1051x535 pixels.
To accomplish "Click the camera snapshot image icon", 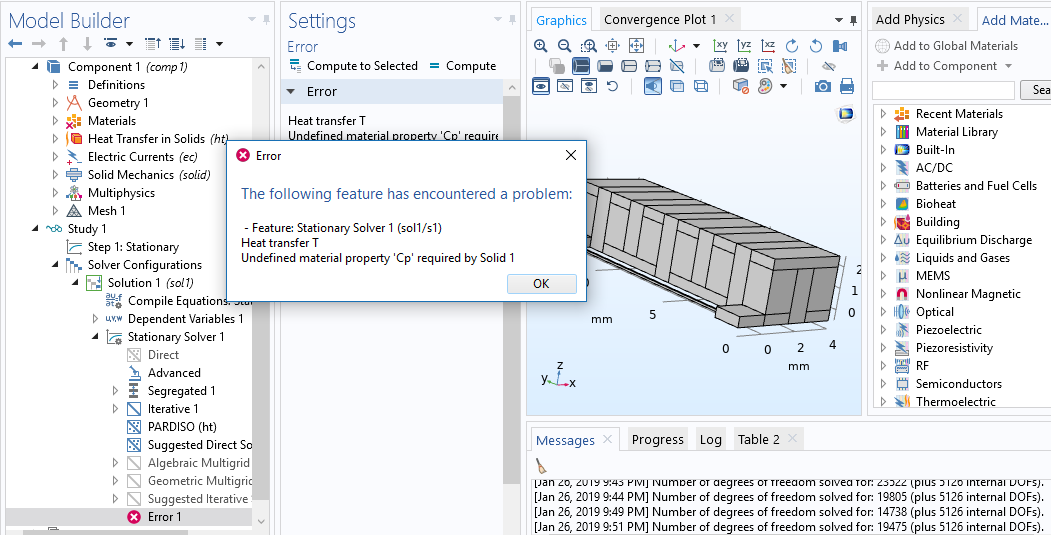I will point(822,86).
